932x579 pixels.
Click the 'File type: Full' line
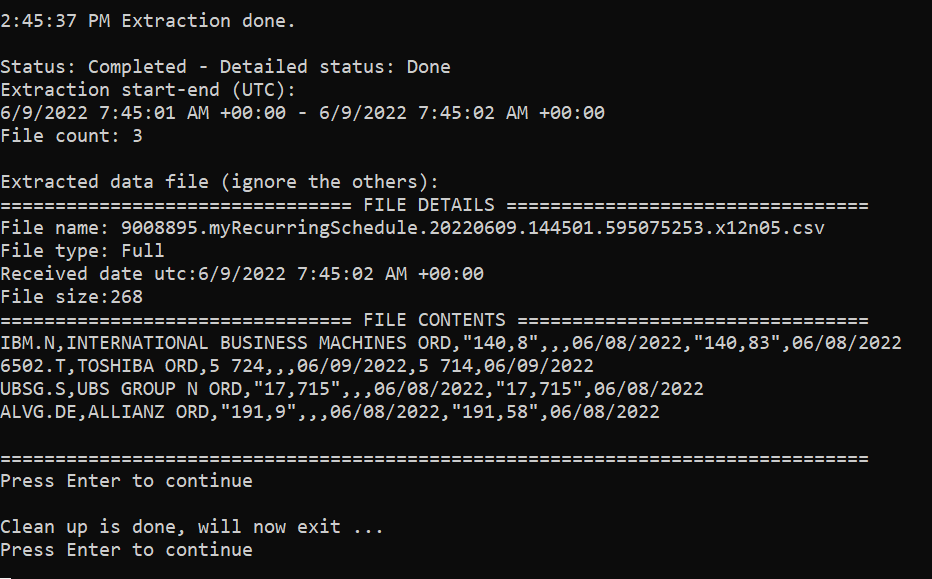(82, 251)
